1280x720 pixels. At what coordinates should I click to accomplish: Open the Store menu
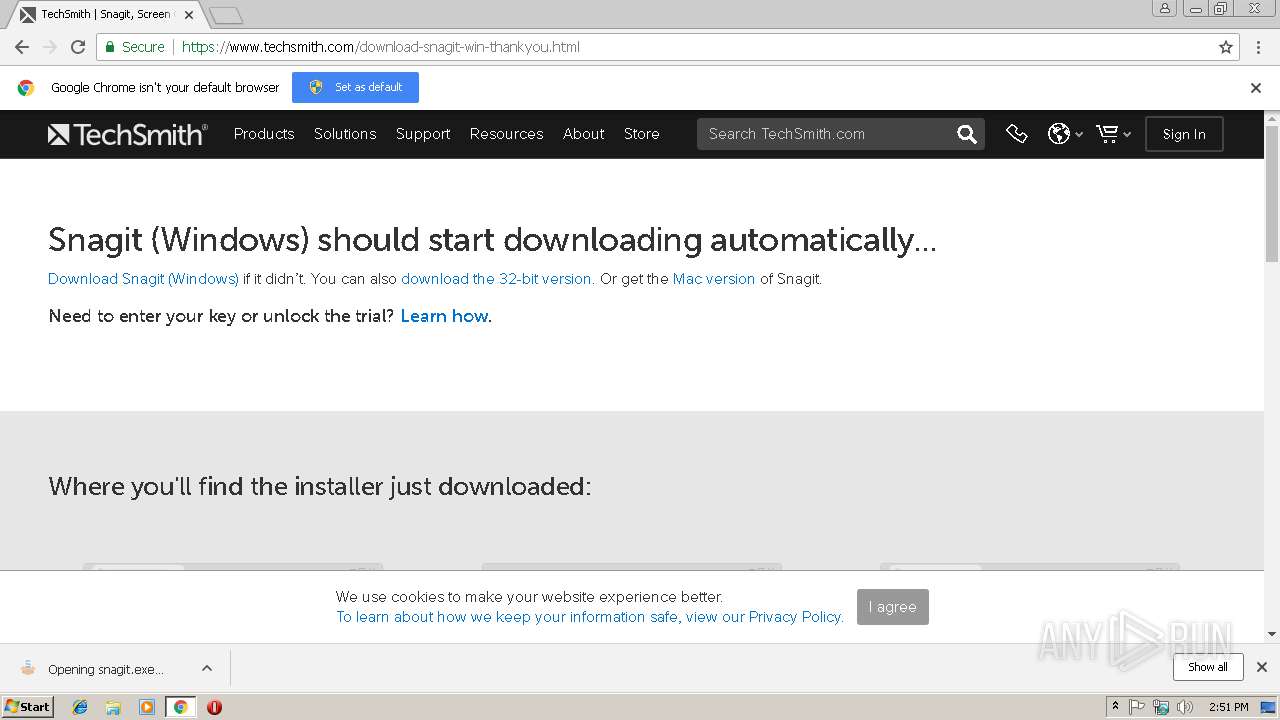pyautogui.click(x=642, y=134)
